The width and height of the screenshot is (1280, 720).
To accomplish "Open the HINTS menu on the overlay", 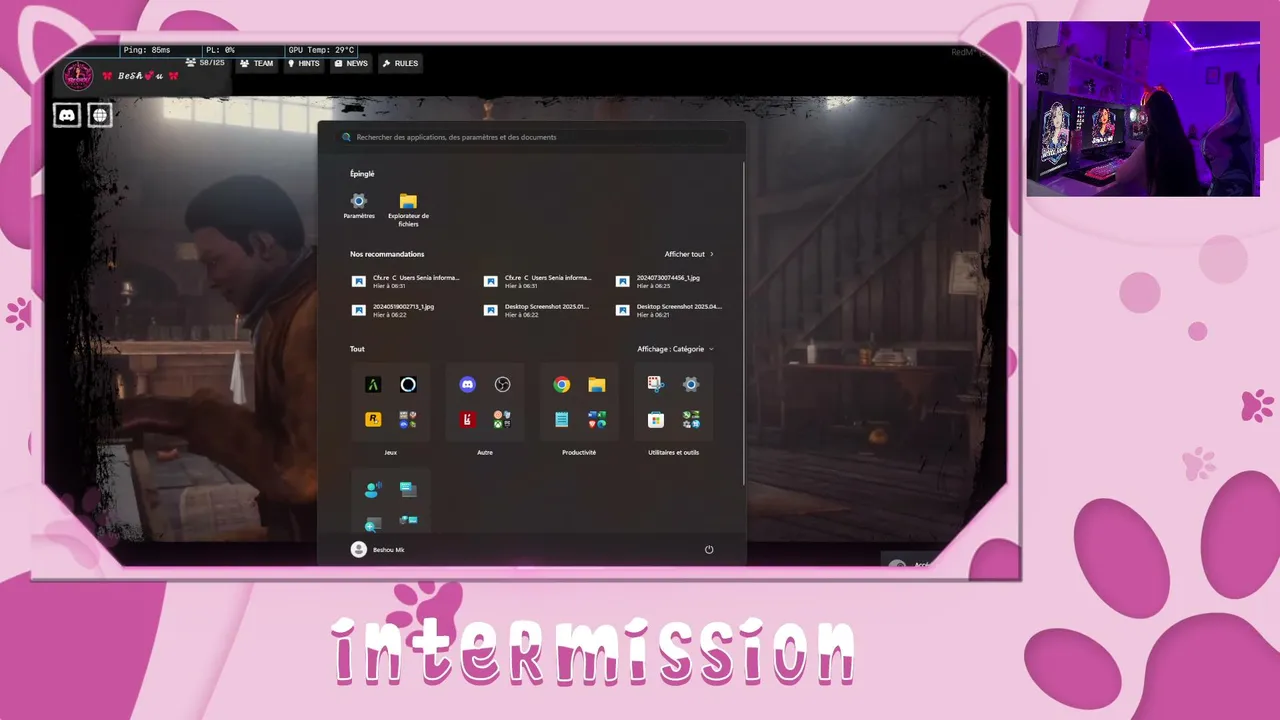I will 303,63.
